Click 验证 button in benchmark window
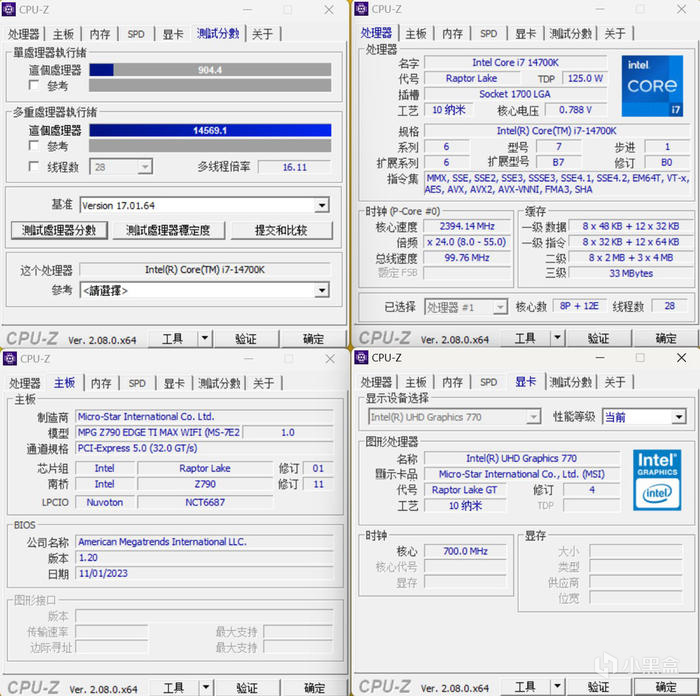Image resolution: width=700 pixels, height=696 pixels. click(x=246, y=339)
